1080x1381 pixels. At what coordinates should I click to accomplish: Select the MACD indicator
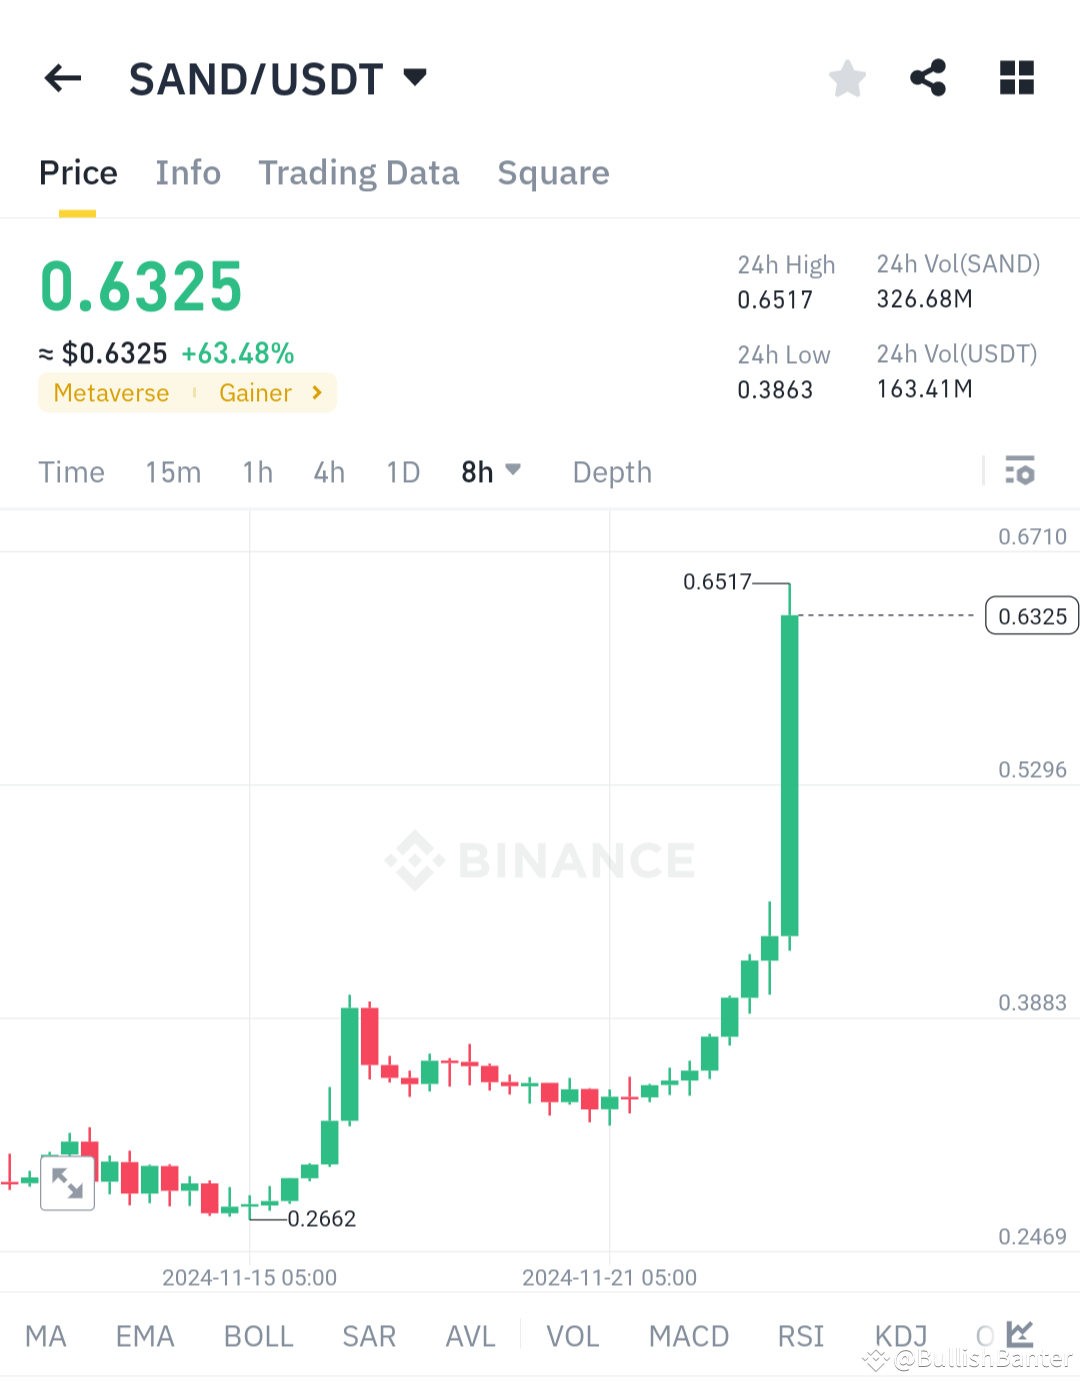pos(688,1336)
